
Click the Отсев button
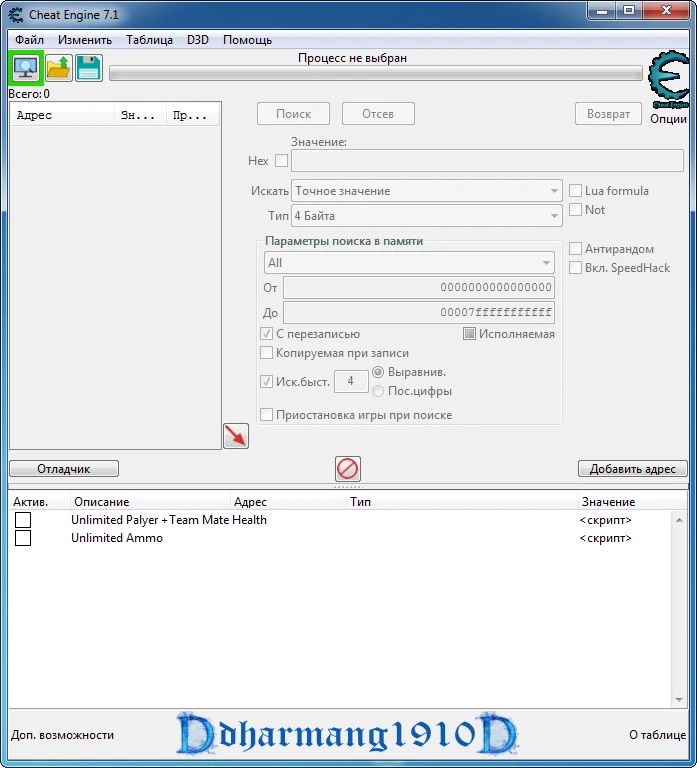(378, 114)
